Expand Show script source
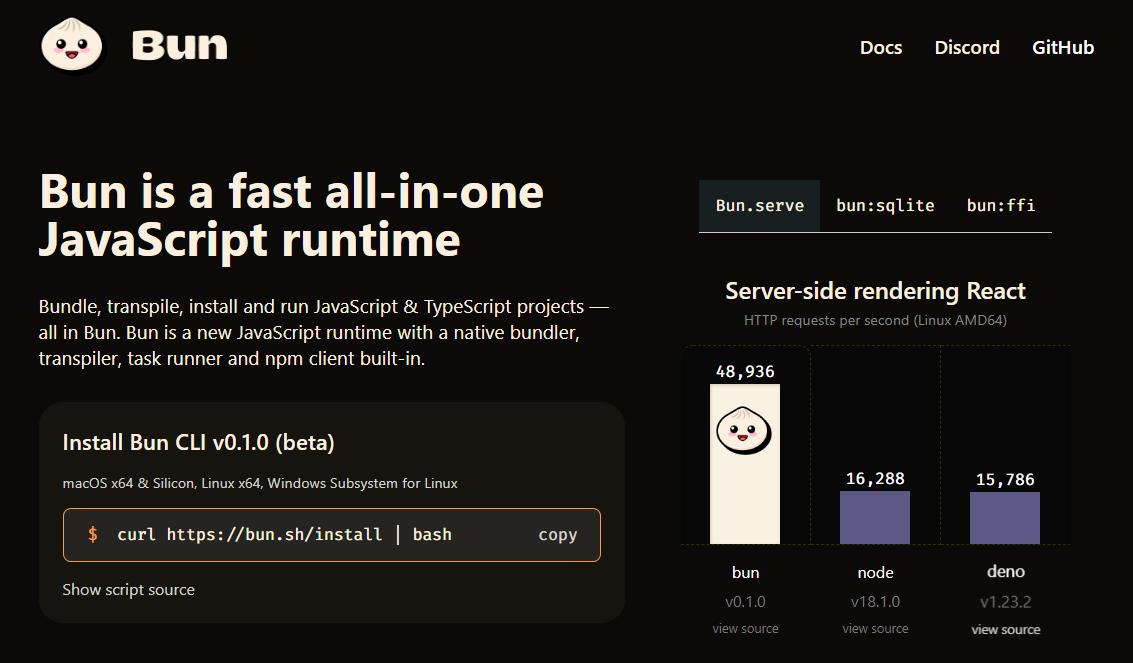1133x663 pixels. [129, 590]
